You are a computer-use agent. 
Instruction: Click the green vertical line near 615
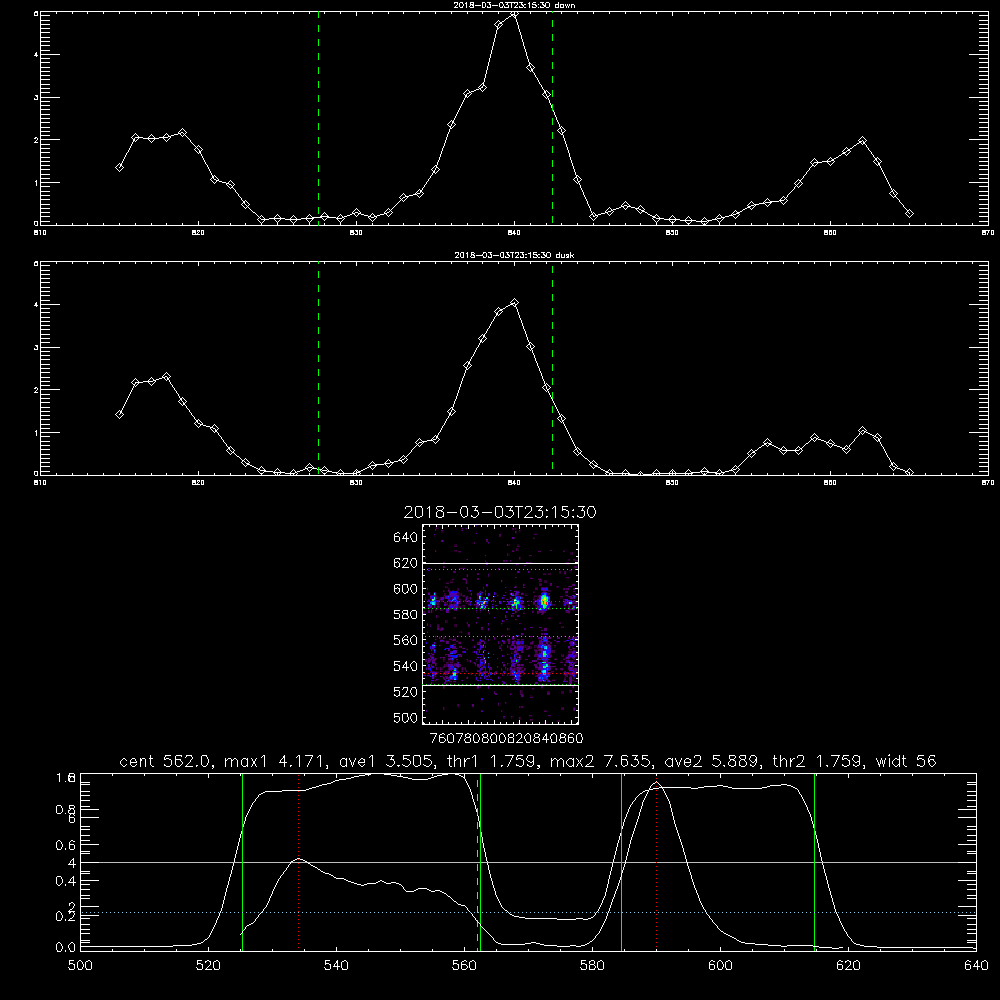tap(814, 863)
